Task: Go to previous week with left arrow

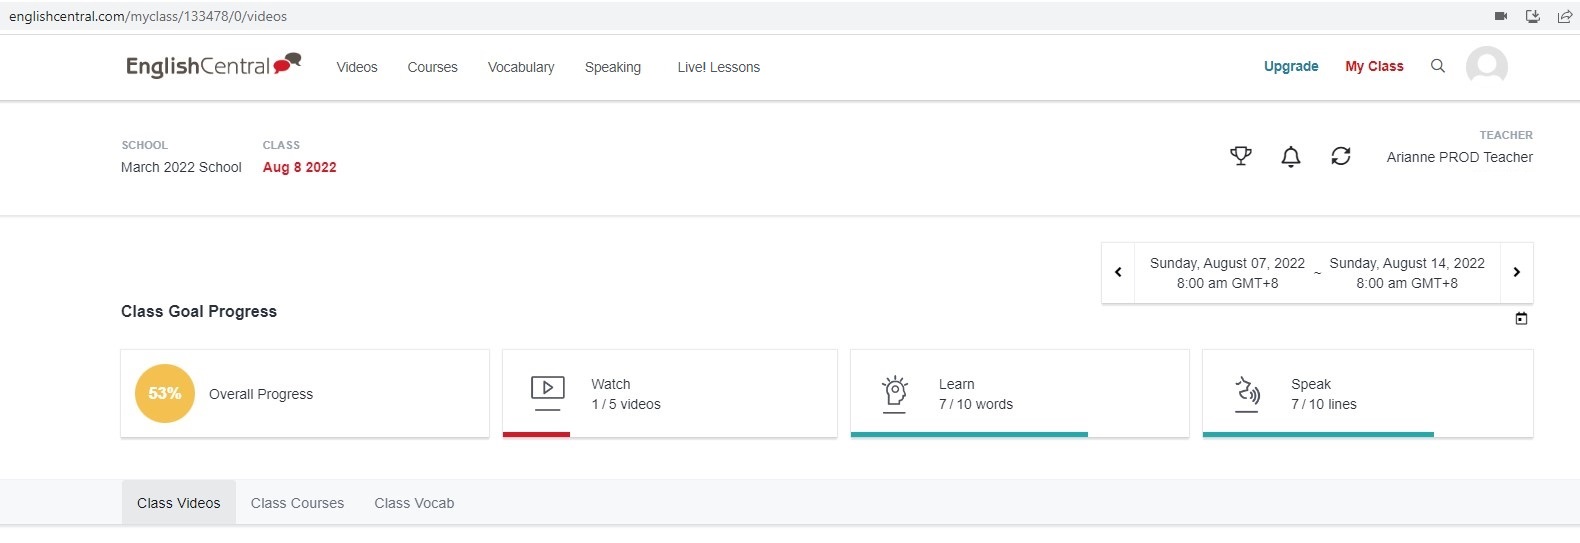Action: 1118,272
